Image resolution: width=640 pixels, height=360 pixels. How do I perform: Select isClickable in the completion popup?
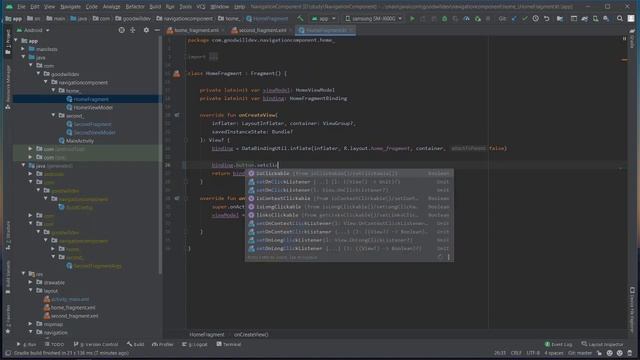[x=349, y=173]
